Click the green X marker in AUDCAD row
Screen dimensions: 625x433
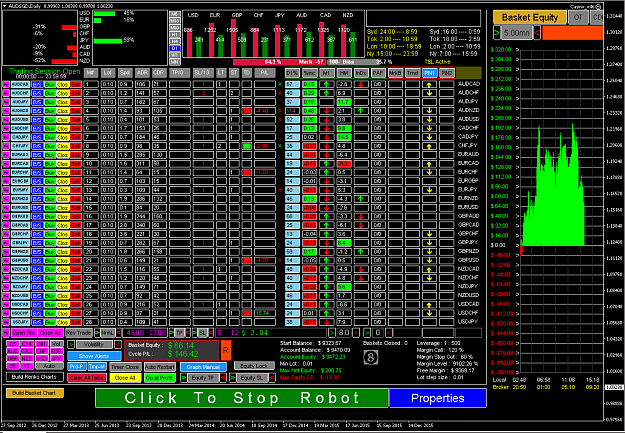[280, 84]
